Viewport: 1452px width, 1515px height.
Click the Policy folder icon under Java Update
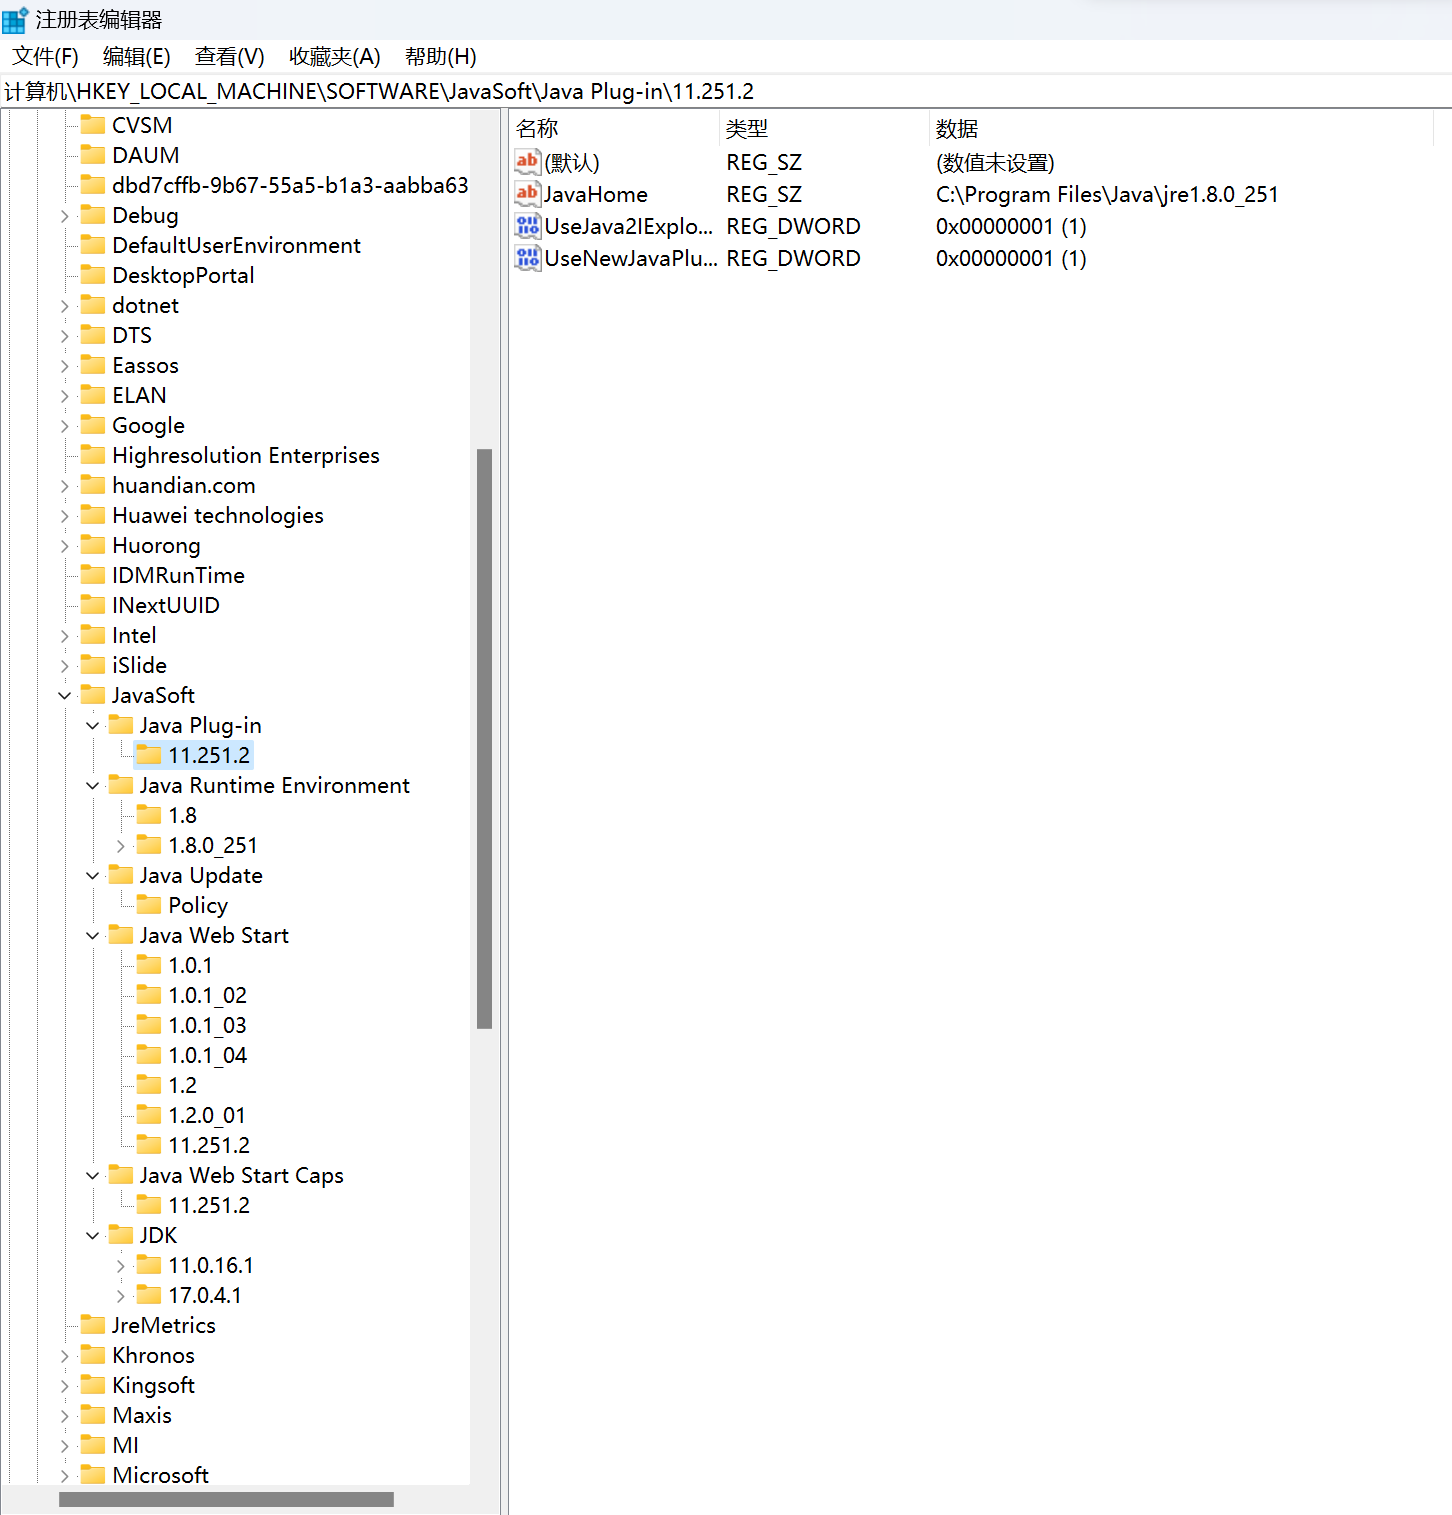147,905
